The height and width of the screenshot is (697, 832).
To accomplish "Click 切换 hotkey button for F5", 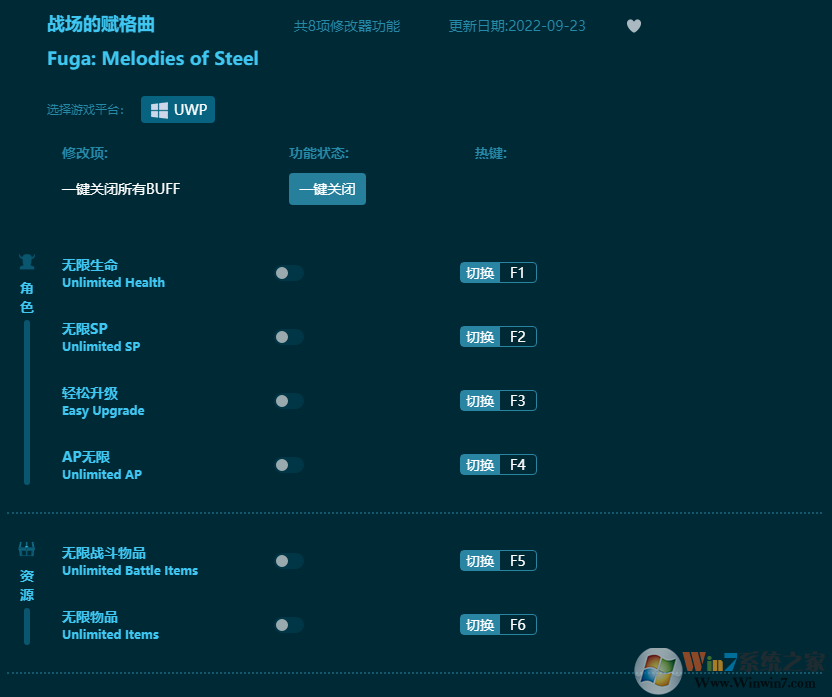I will [480, 561].
